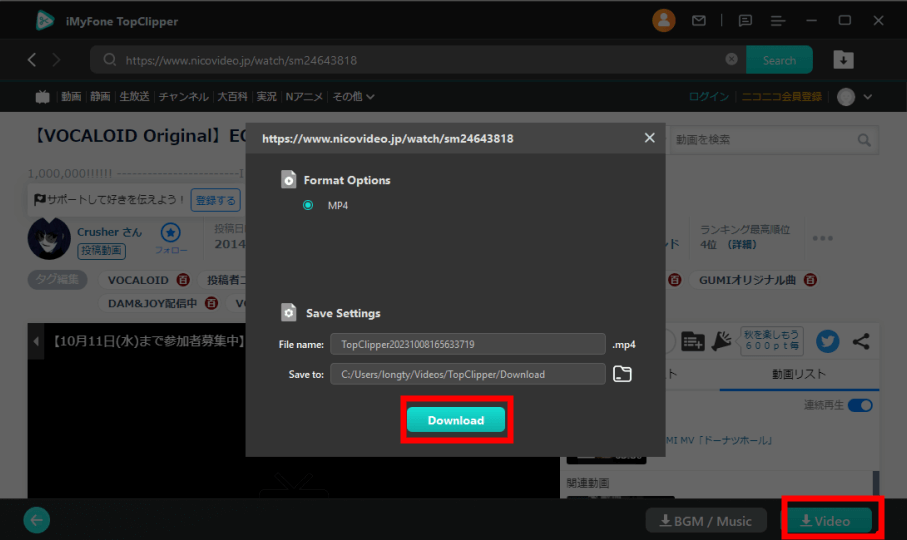Collapse the announcement bar left arrow

pyautogui.click(x=36, y=341)
